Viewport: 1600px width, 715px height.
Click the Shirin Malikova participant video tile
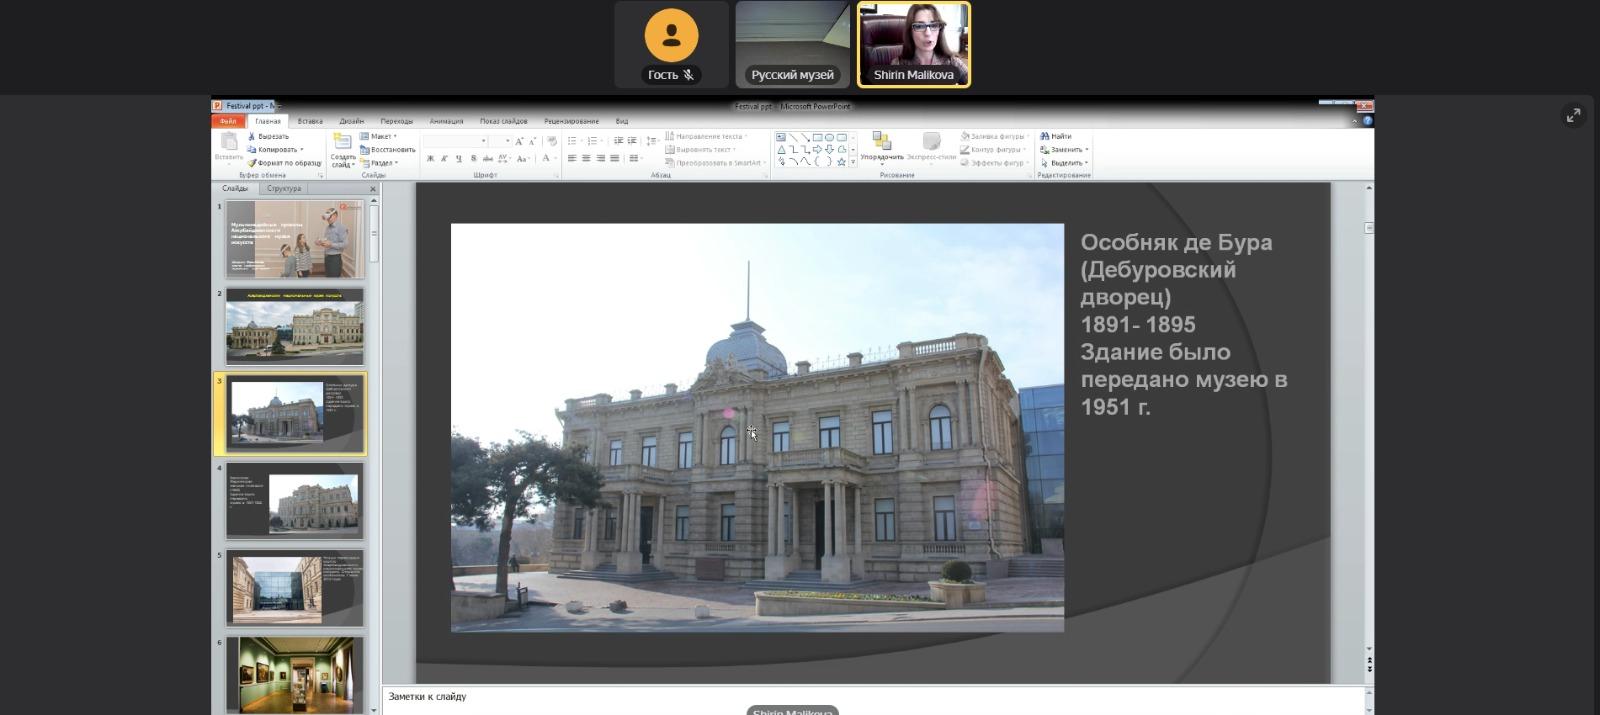click(x=914, y=44)
